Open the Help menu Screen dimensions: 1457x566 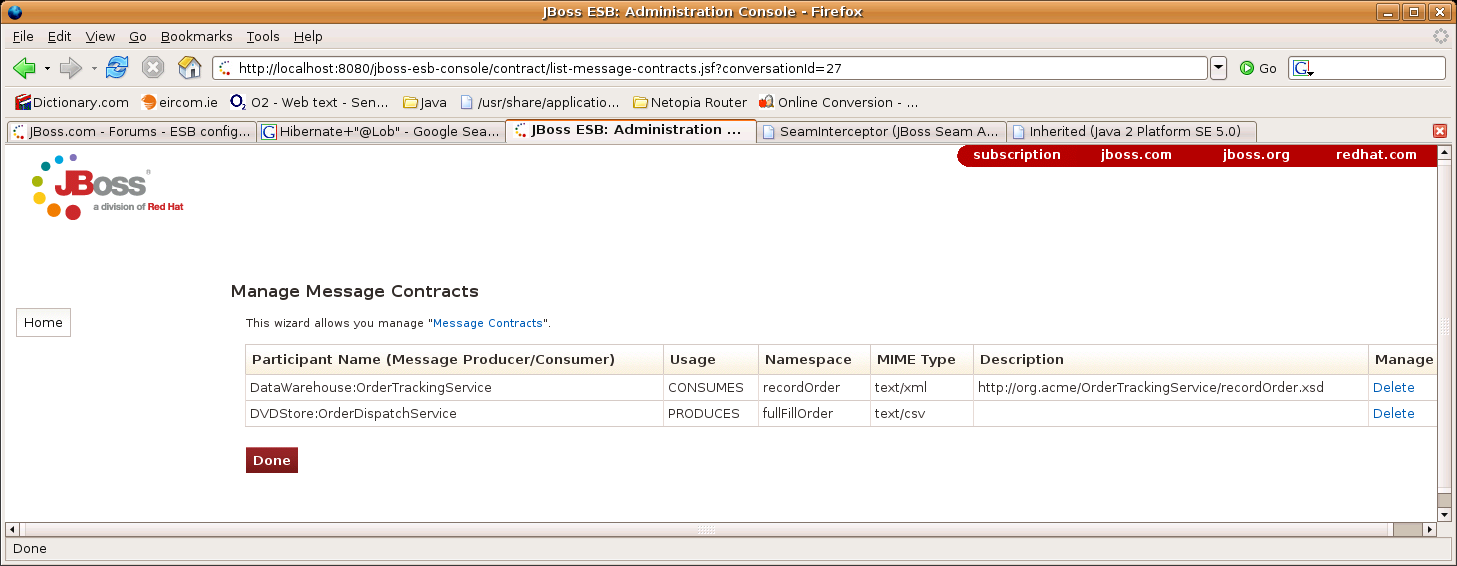tap(308, 36)
